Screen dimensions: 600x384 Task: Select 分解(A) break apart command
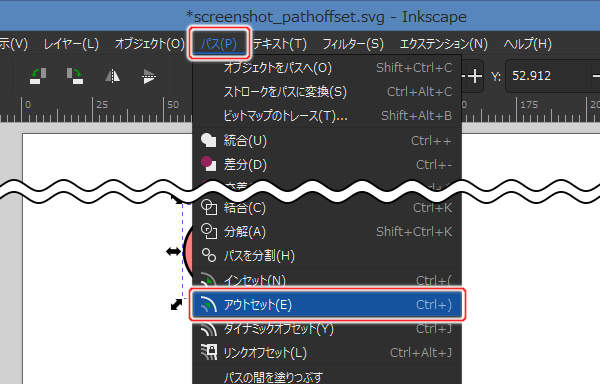pyautogui.click(x=327, y=231)
